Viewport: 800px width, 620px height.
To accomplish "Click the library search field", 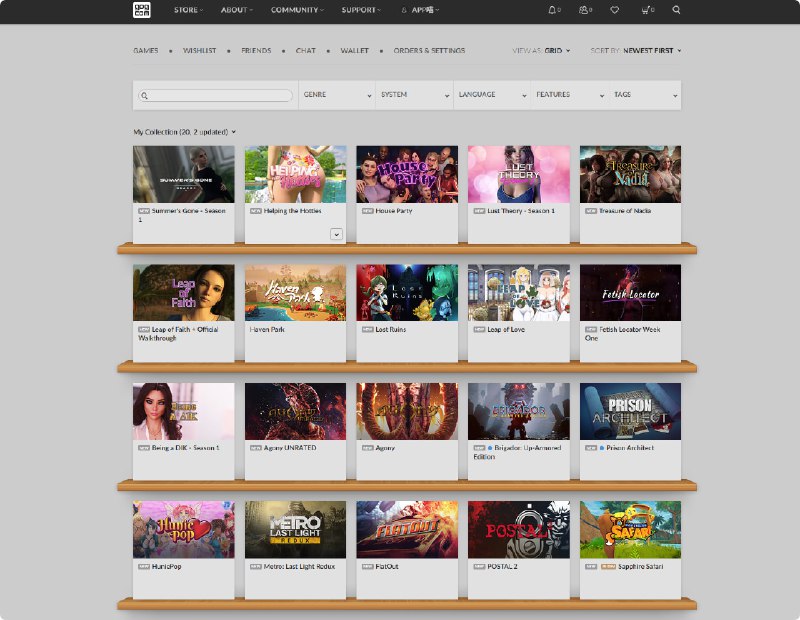I will click(x=215, y=95).
